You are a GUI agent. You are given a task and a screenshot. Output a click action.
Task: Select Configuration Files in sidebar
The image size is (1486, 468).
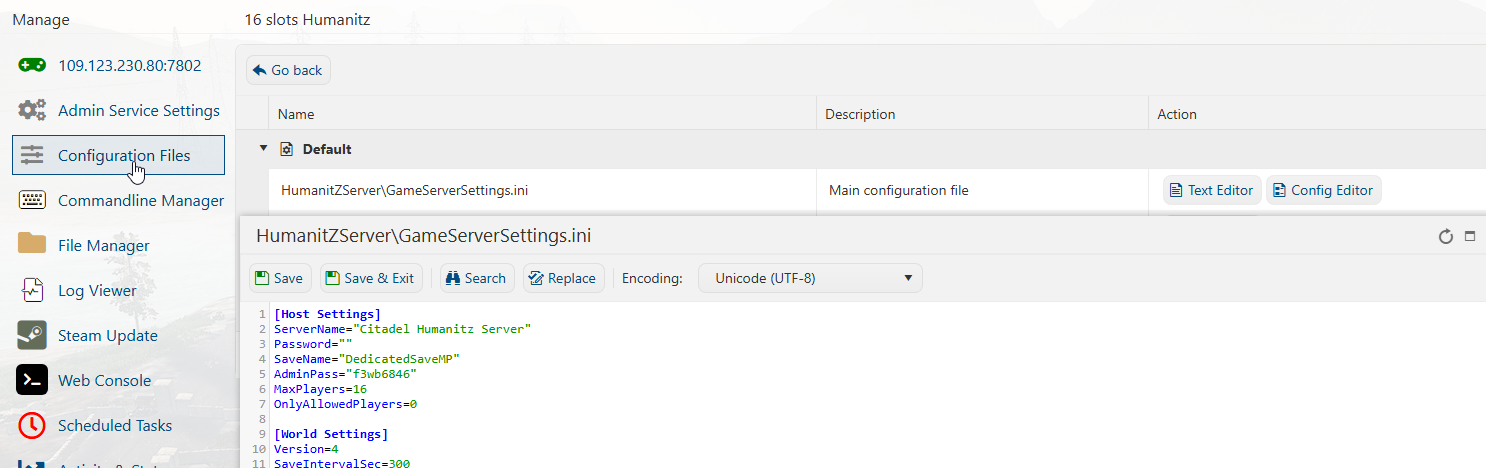[x=124, y=156]
